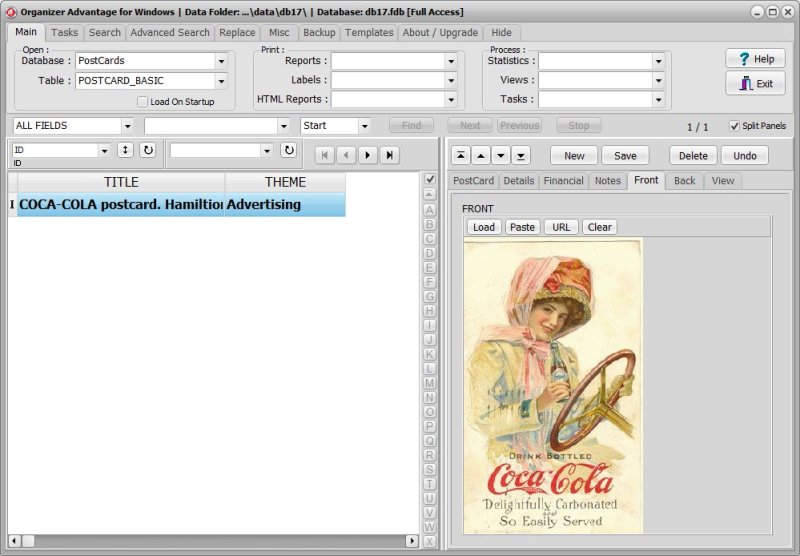Click the search text input field
Viewport: 800px width, 556px height.
point(212,125)
